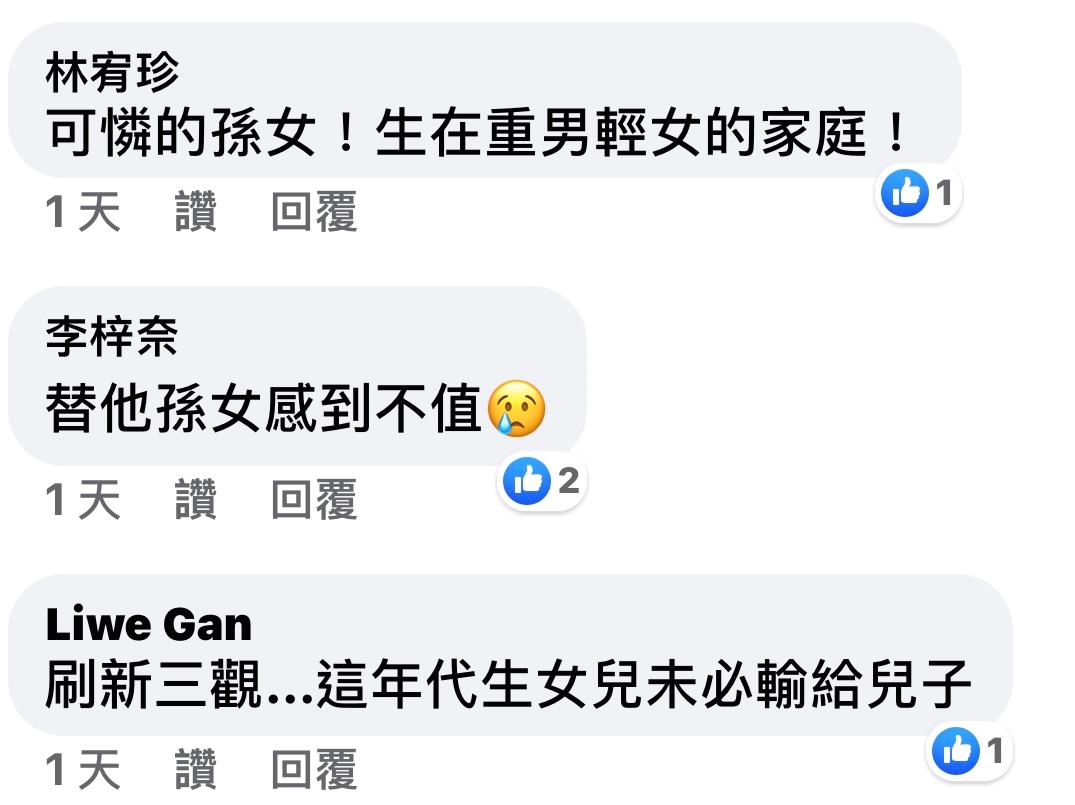View the reaction count 1 on 林宥珍's comment
Viewport: 1075px width, 805px height.
944,193
